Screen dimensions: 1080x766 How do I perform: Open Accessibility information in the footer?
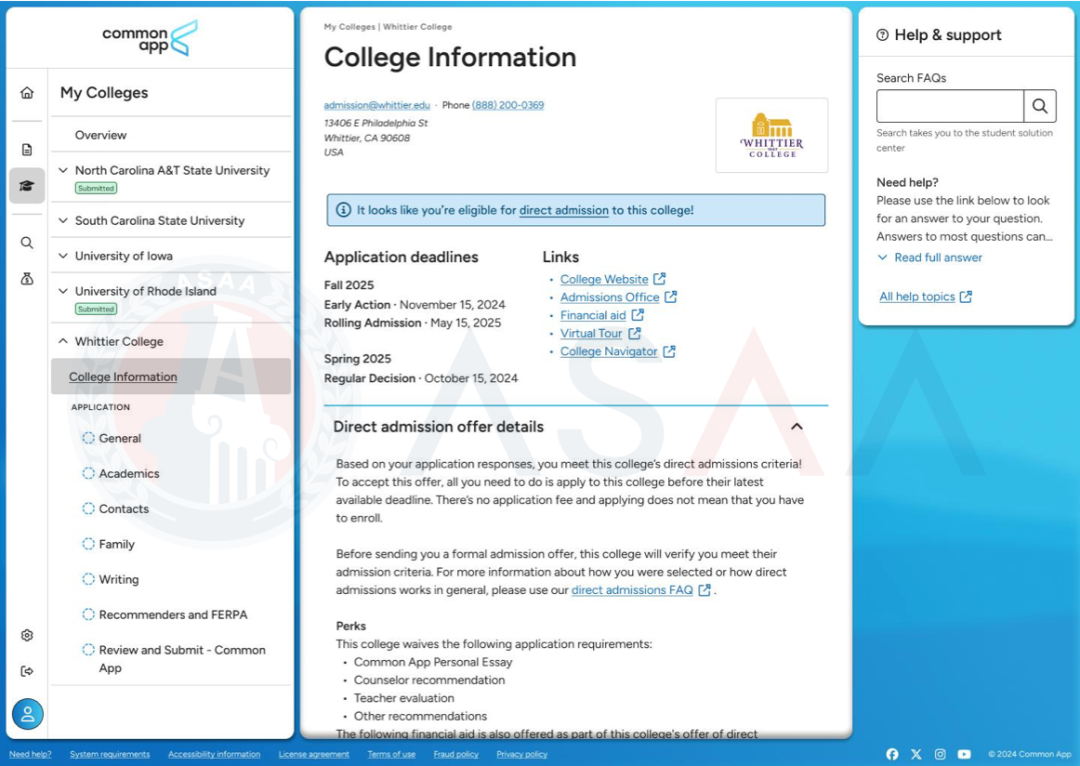tap(214, 754)
